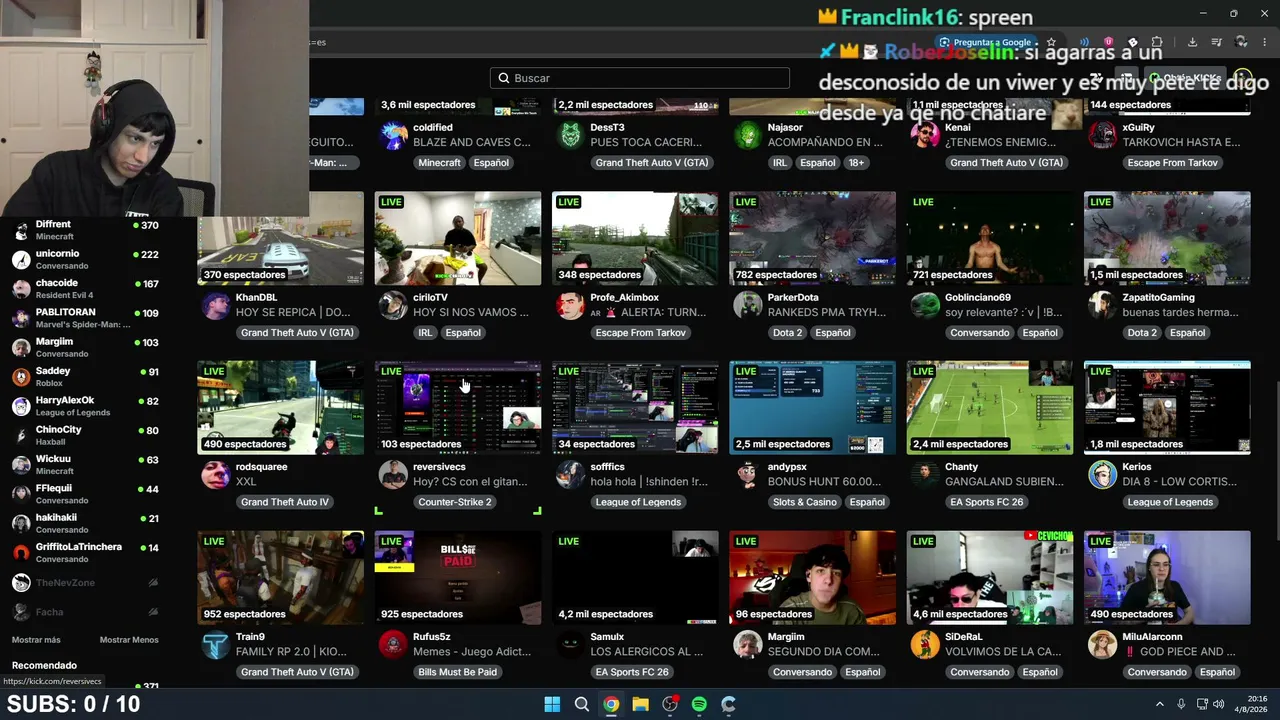Open ChinoCity's avatar in followed list
This screenshot has height=720, width=1280.
point(21,435)
